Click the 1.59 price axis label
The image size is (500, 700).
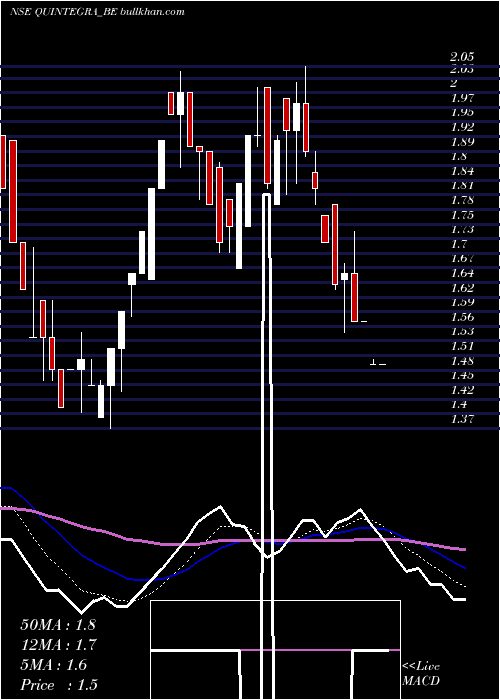click(x=462, y=302)
